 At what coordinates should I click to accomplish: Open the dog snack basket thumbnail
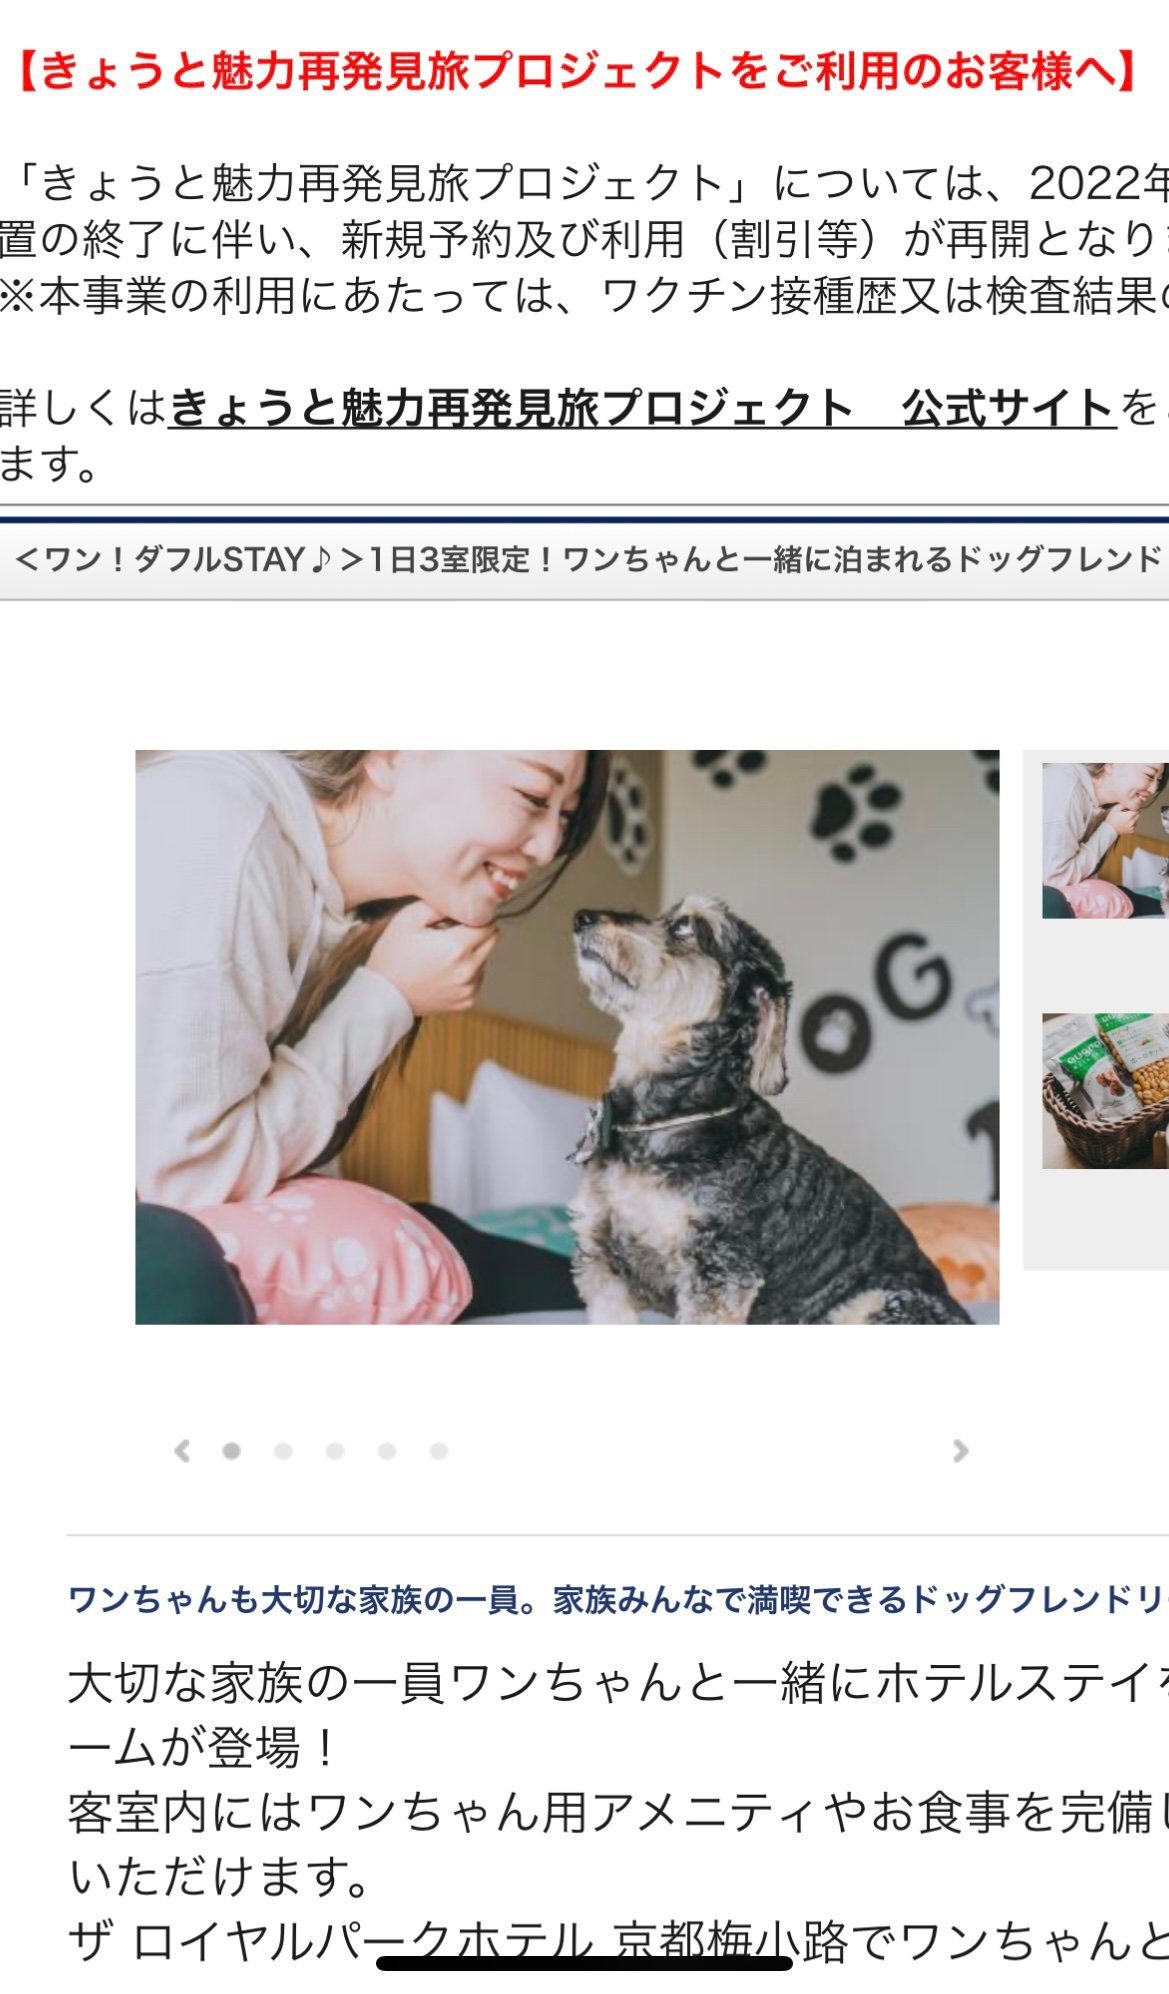1105,1090
